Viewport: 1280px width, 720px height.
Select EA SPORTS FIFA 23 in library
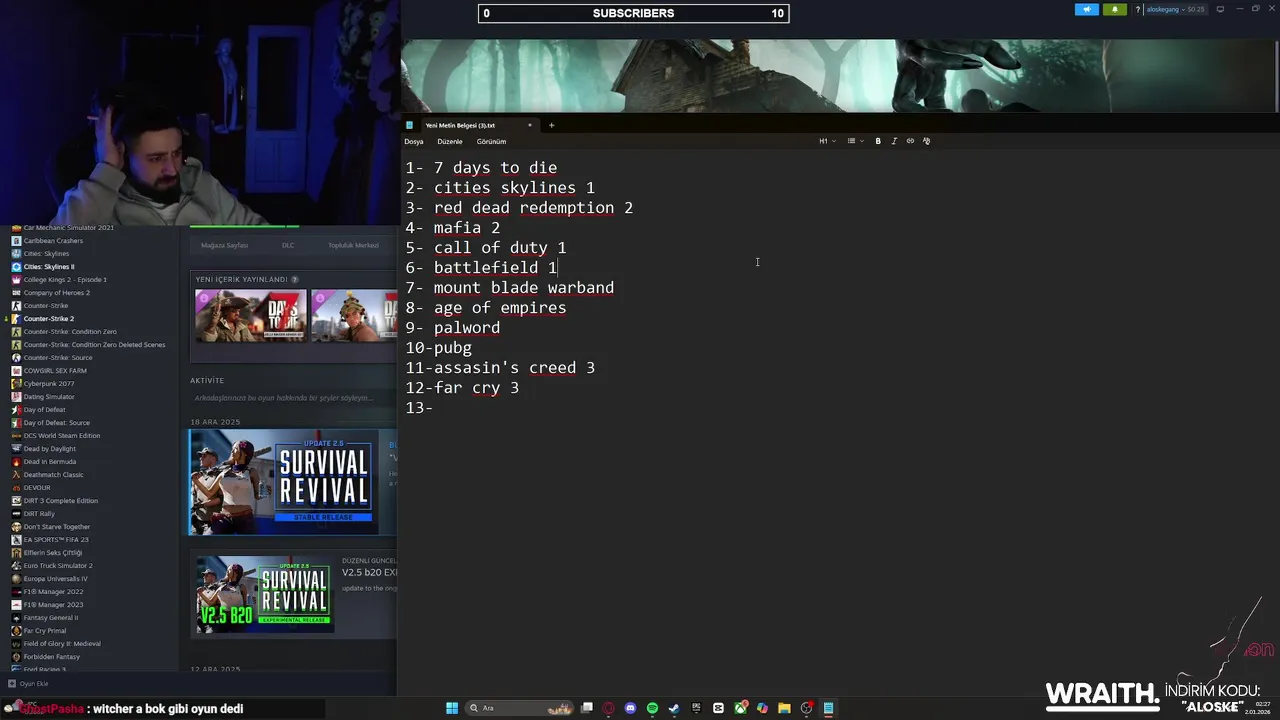(x=56, y=540)
